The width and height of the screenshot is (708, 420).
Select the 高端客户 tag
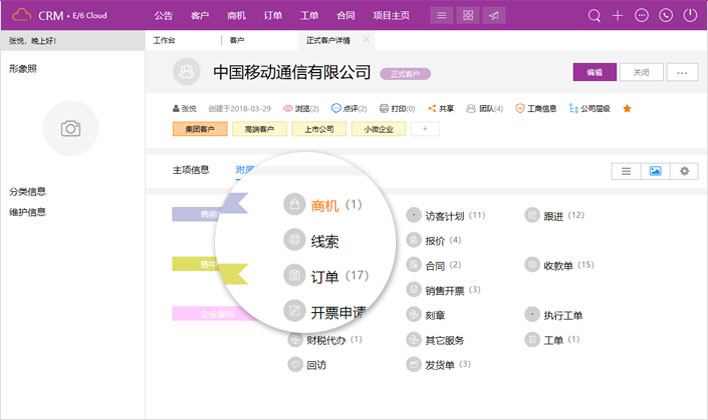coord(260,129)
